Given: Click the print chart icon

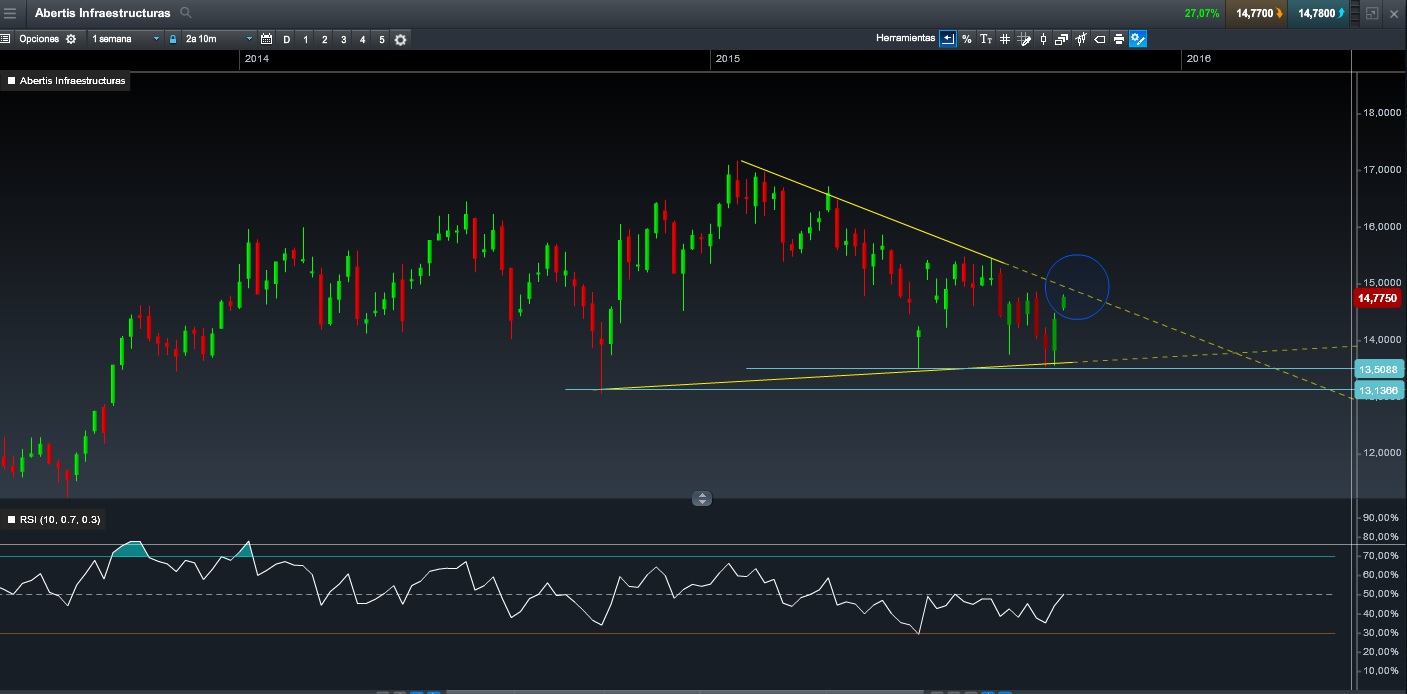Looking at the screenshot, I should (1118, 39).
